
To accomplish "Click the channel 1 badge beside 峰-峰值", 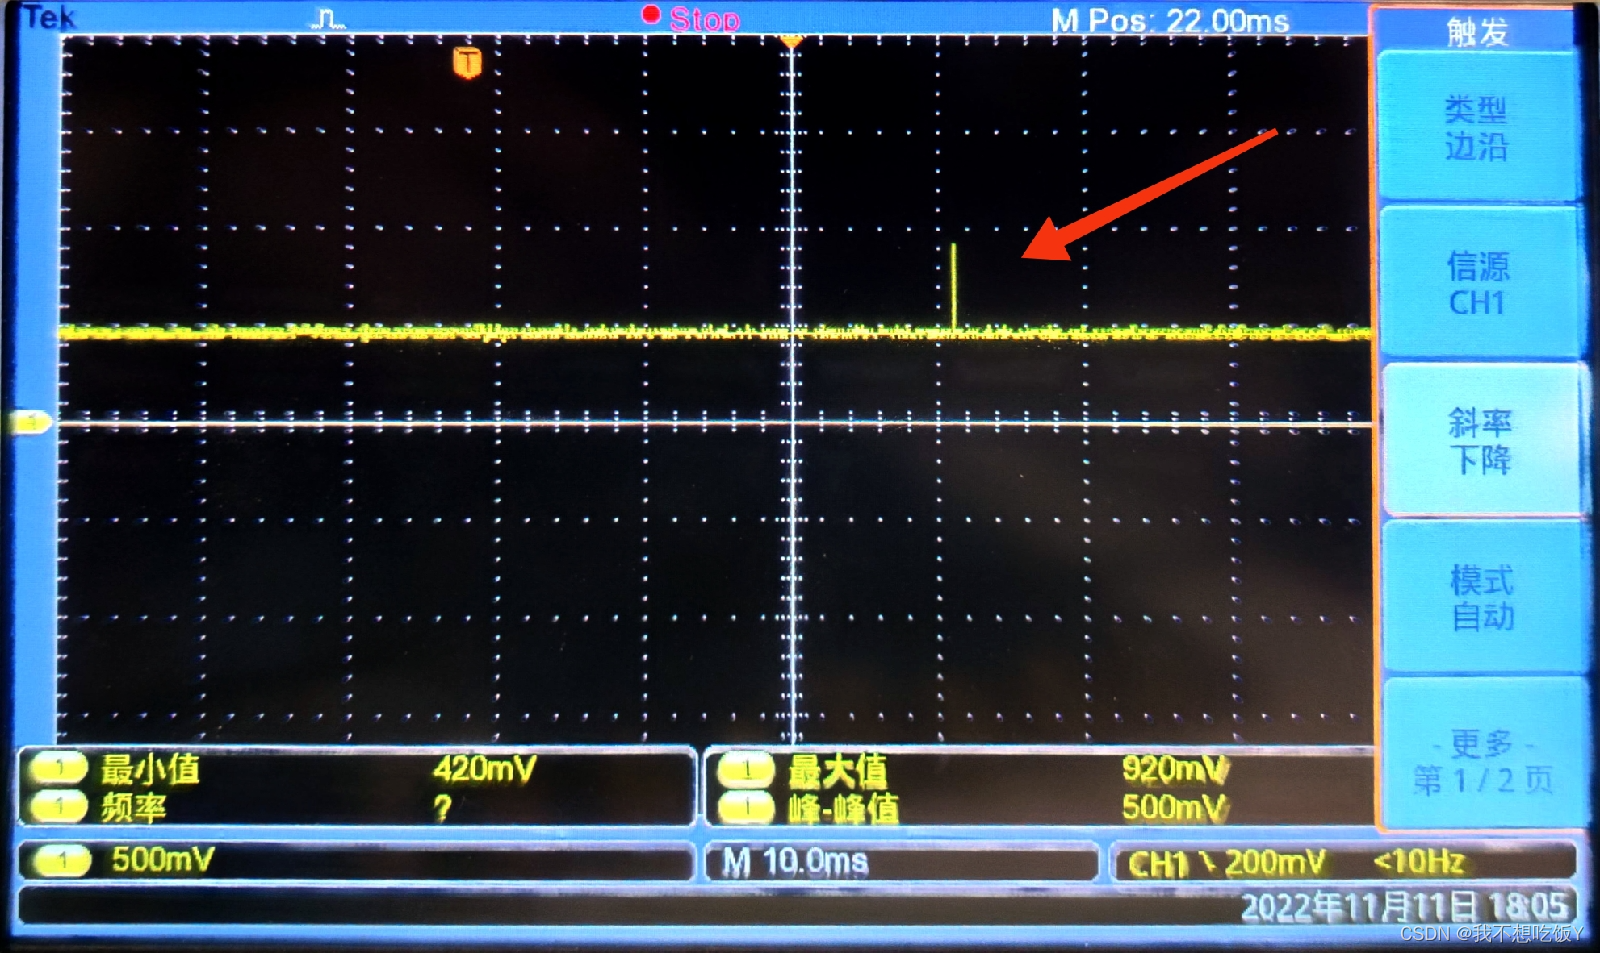I will point(746,807).
